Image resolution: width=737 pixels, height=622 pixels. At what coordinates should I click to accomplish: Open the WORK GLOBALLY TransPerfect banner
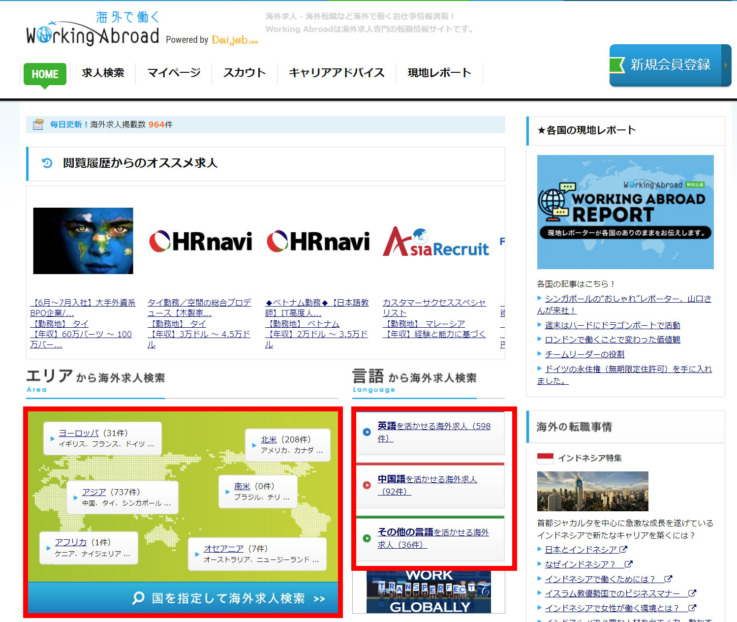(429, 592)
